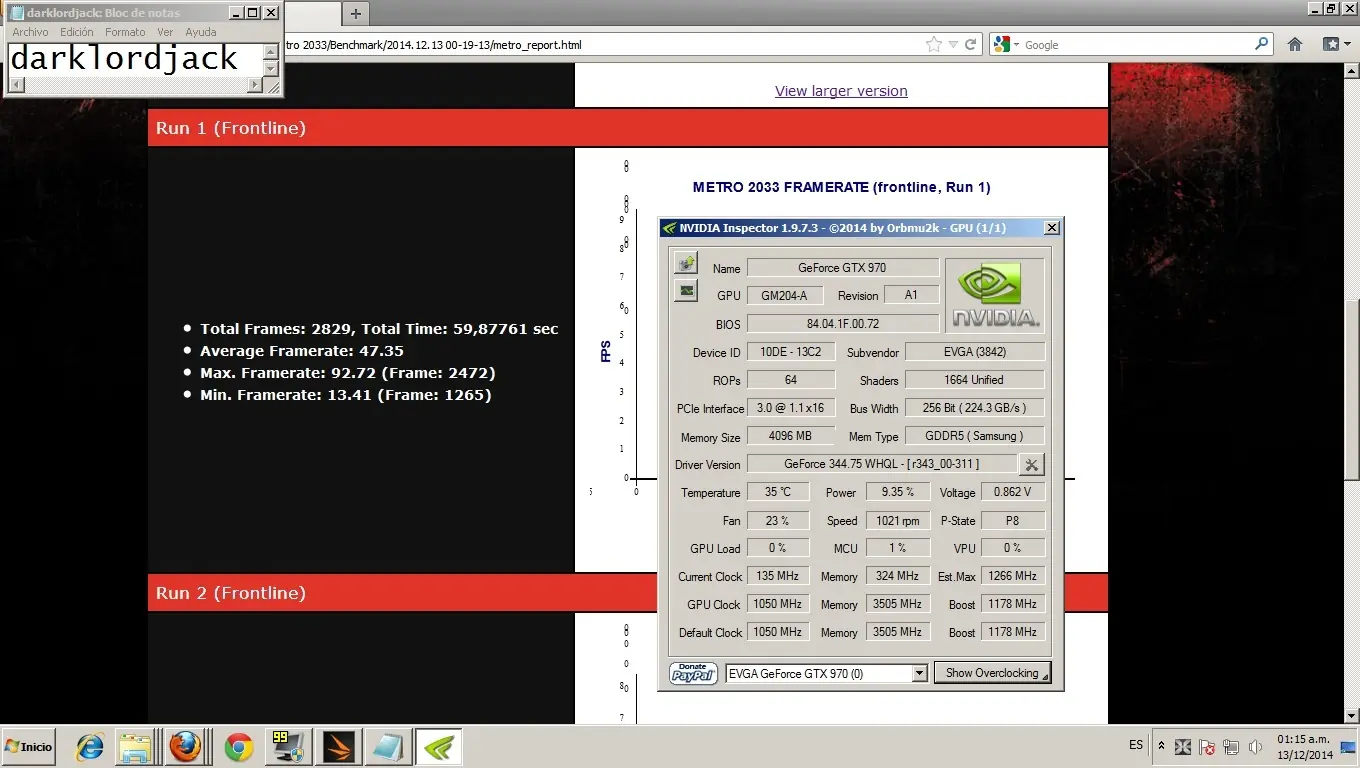Open the volume speaker tray icon
1360x768 pixels.
1254,747
